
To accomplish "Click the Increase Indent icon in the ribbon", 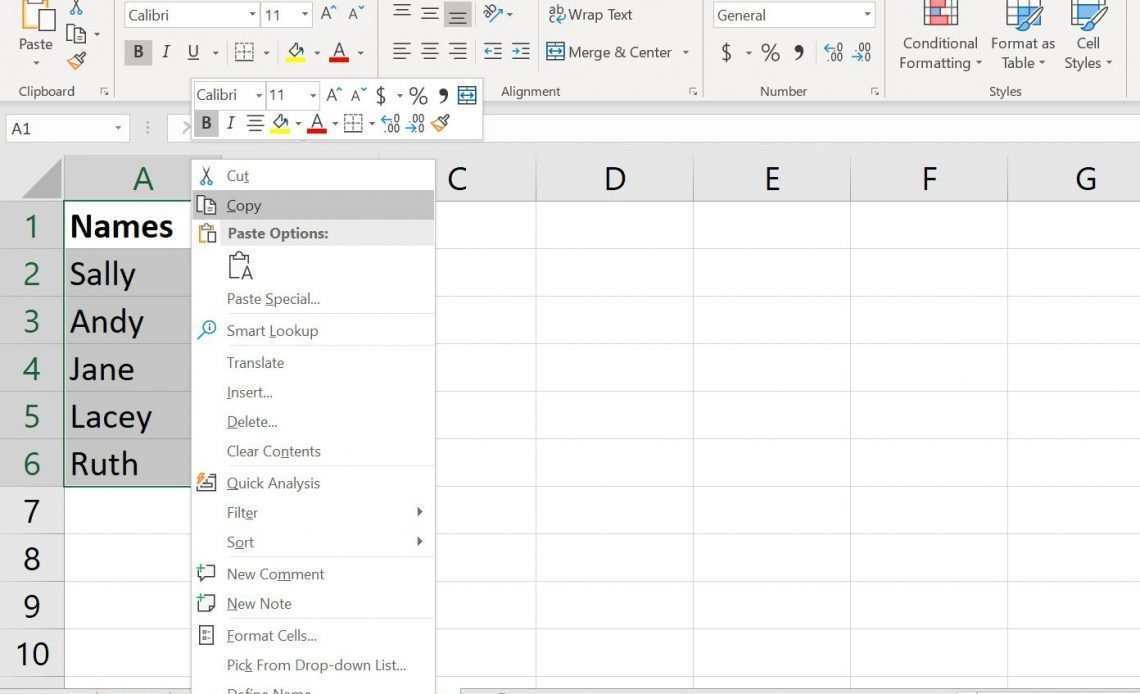I will pos(521,52).
